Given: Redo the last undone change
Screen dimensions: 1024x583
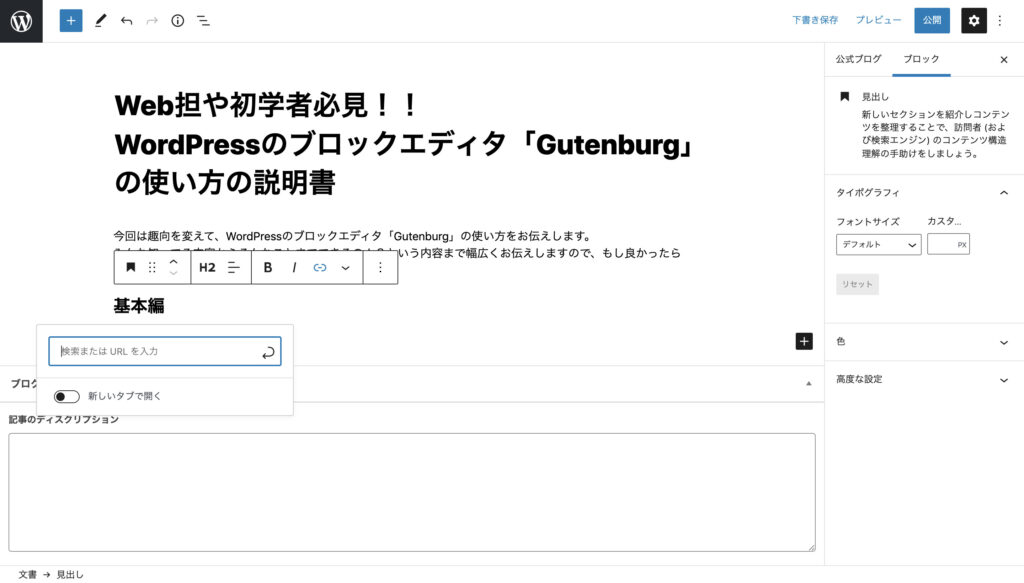Looking at the screenshot, I should [152, 21].
